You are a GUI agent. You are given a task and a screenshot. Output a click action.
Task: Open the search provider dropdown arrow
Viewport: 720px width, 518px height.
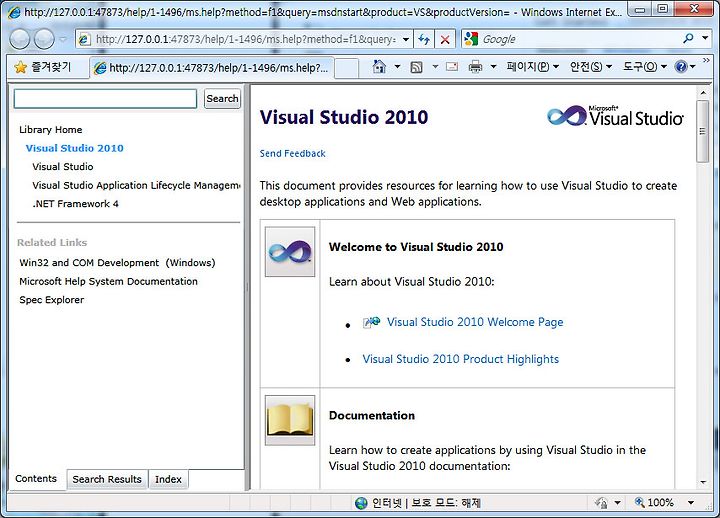tap(705, 39)
